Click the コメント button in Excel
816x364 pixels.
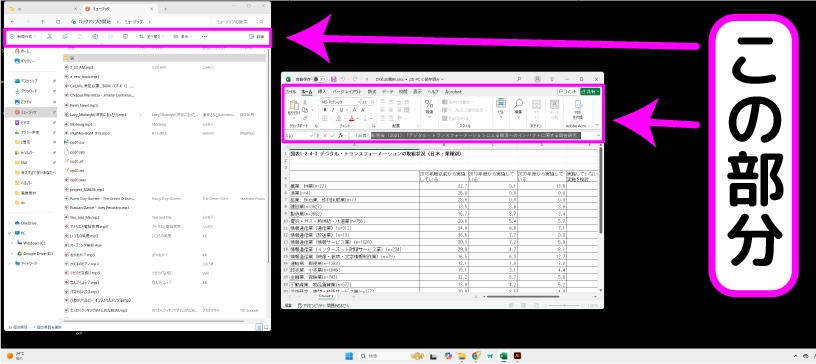click(x=567, y=91)
